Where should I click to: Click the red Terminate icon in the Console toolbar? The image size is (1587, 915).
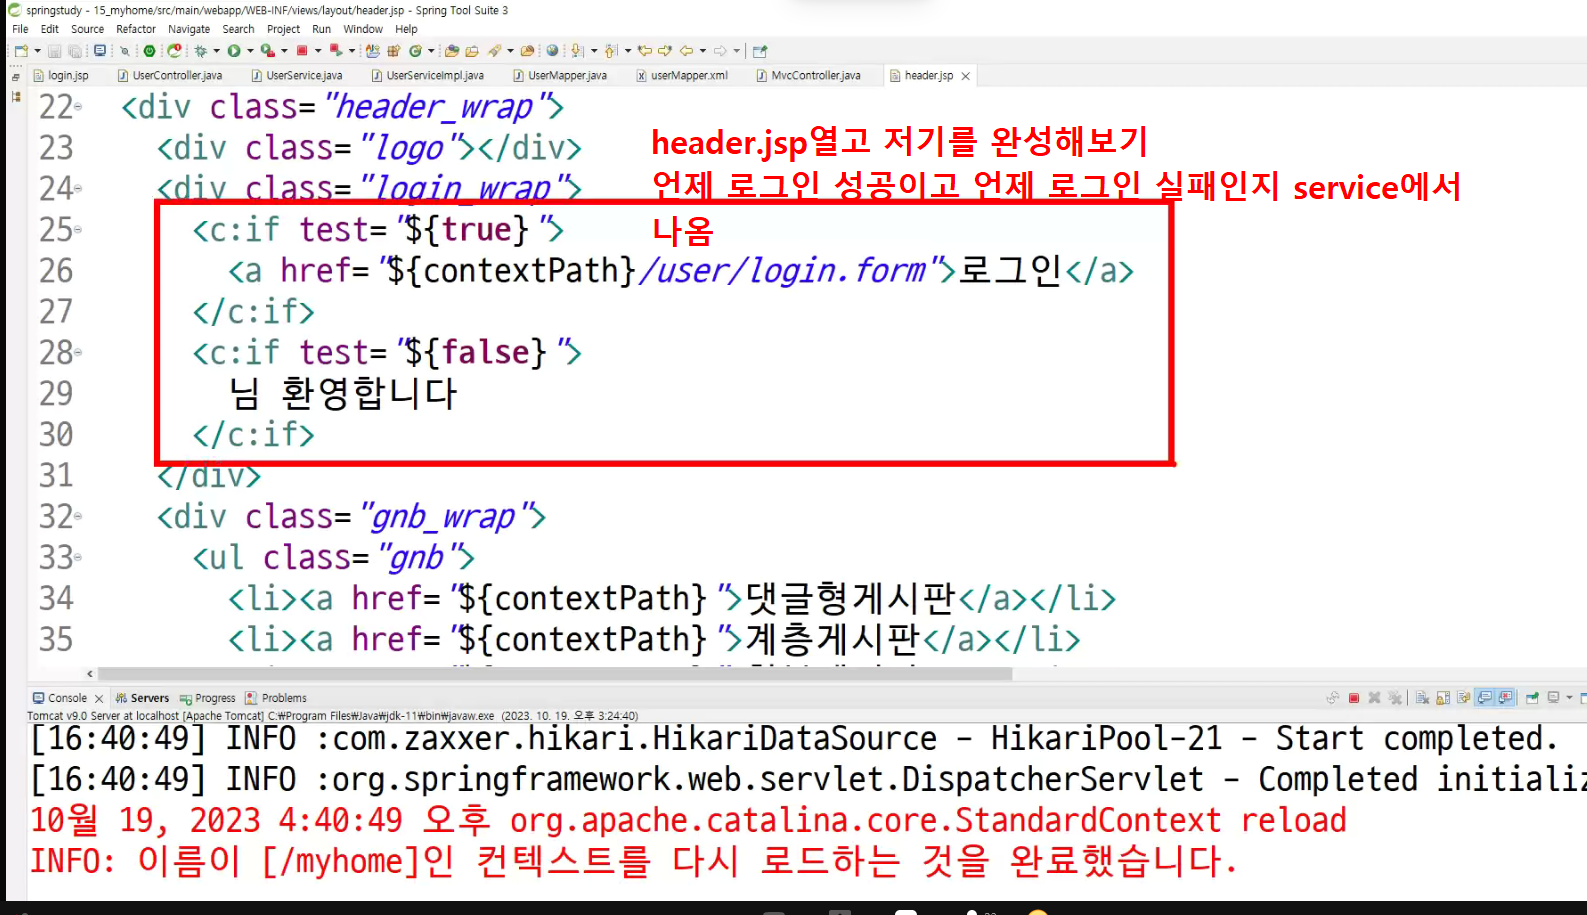1354,698
